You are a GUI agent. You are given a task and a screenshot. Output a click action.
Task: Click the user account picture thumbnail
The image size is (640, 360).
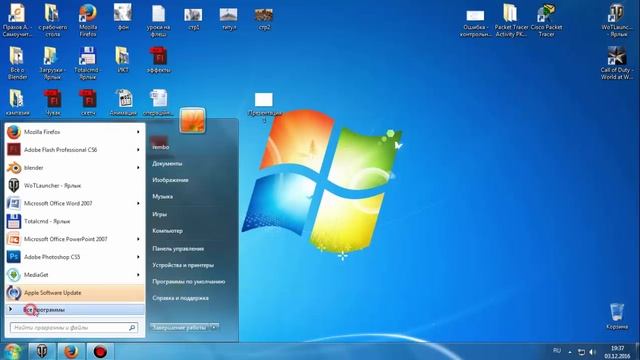pos(192,120)
